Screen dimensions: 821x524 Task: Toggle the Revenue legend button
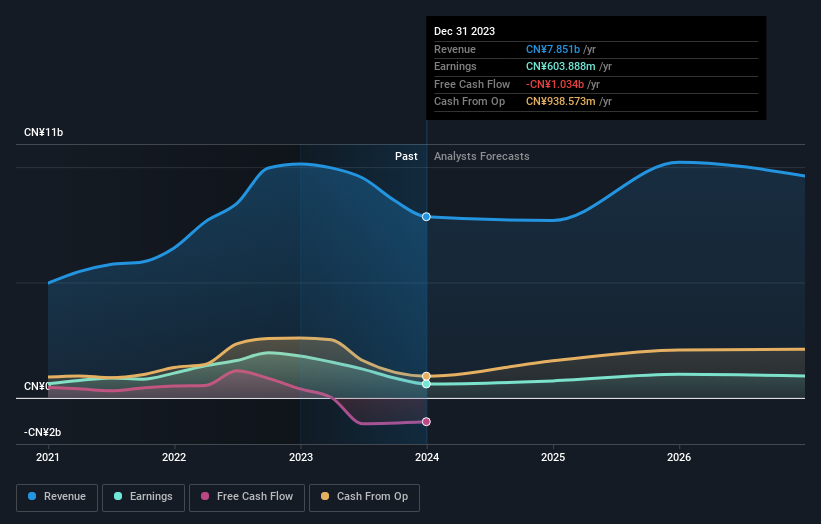57,497
